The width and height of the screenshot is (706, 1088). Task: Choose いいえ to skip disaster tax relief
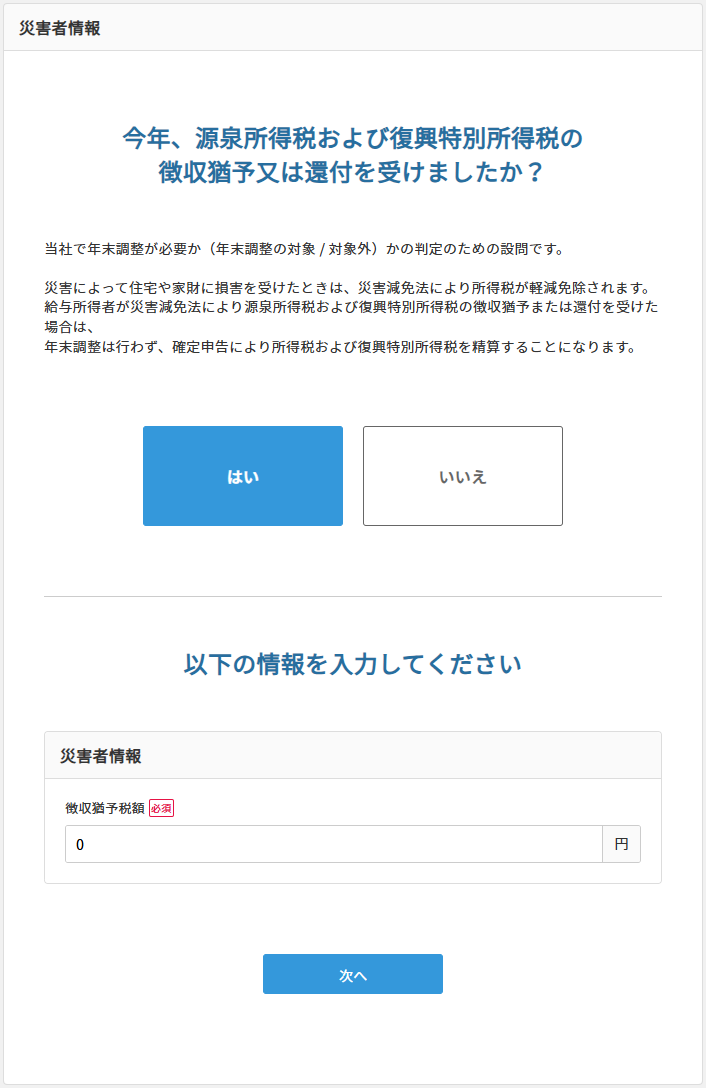click(x=462, y=476)
